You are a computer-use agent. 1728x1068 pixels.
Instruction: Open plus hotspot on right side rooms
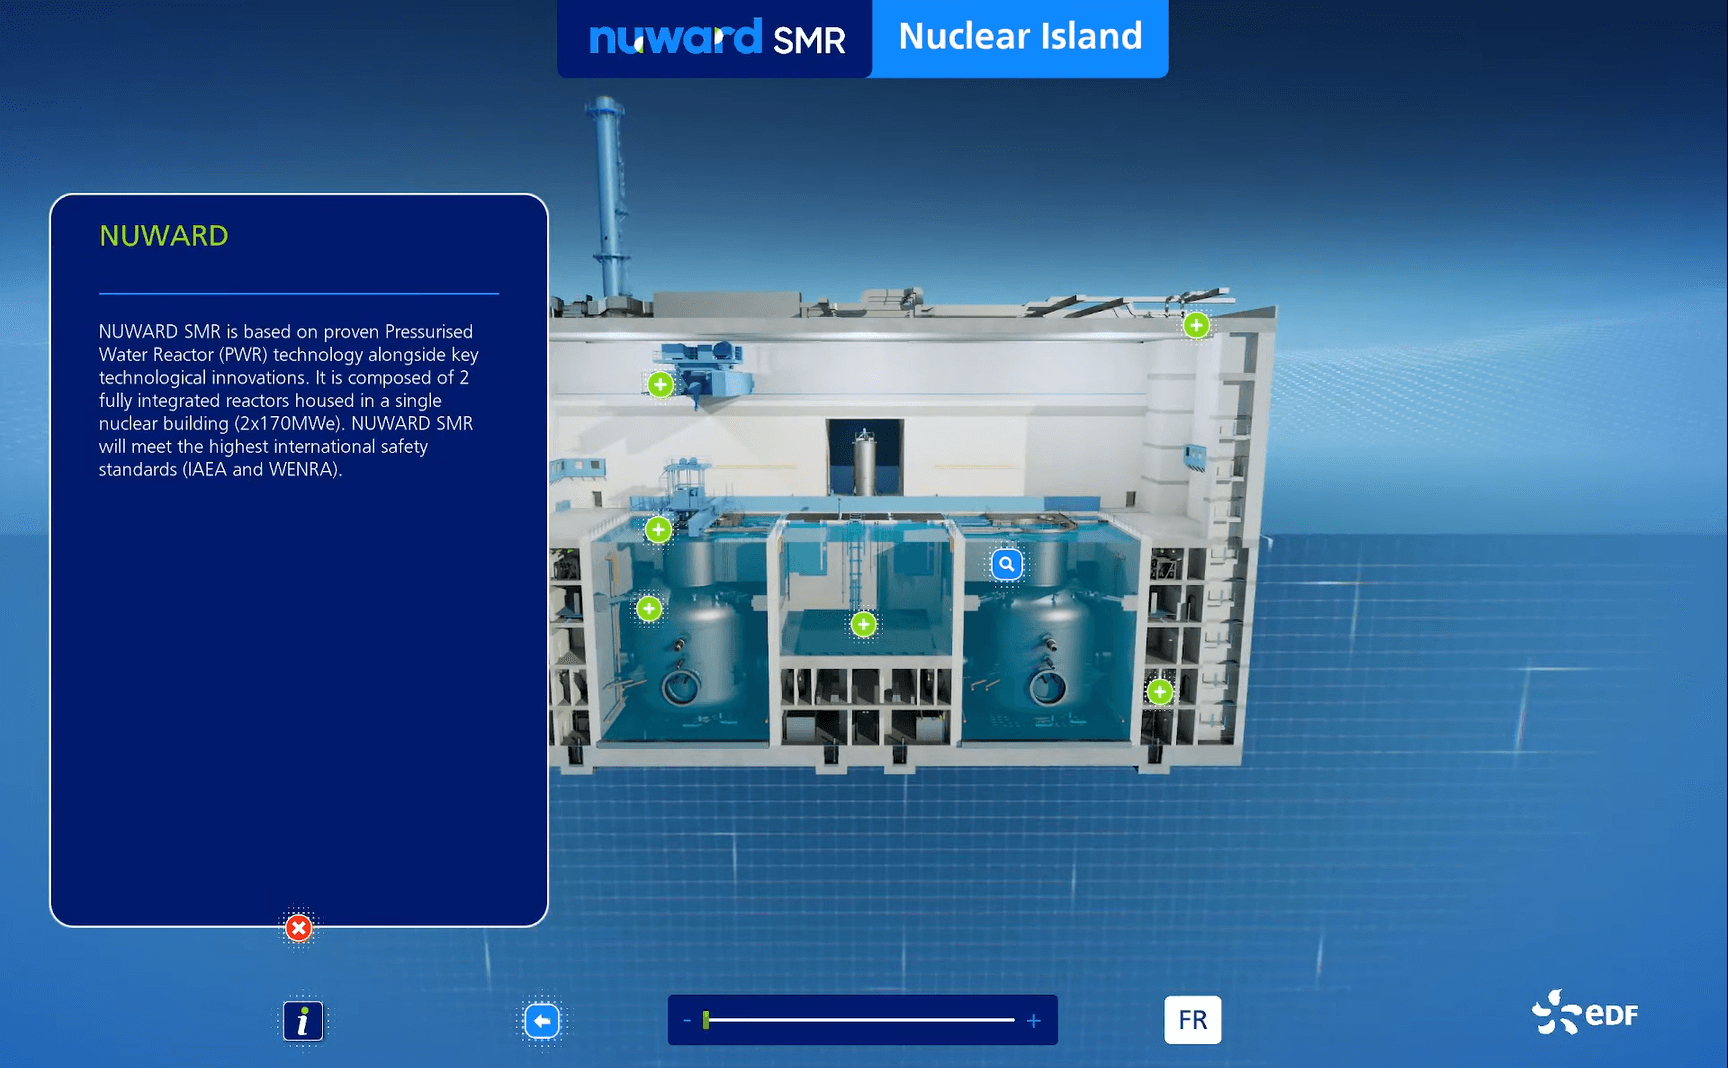pos(1160,691)
